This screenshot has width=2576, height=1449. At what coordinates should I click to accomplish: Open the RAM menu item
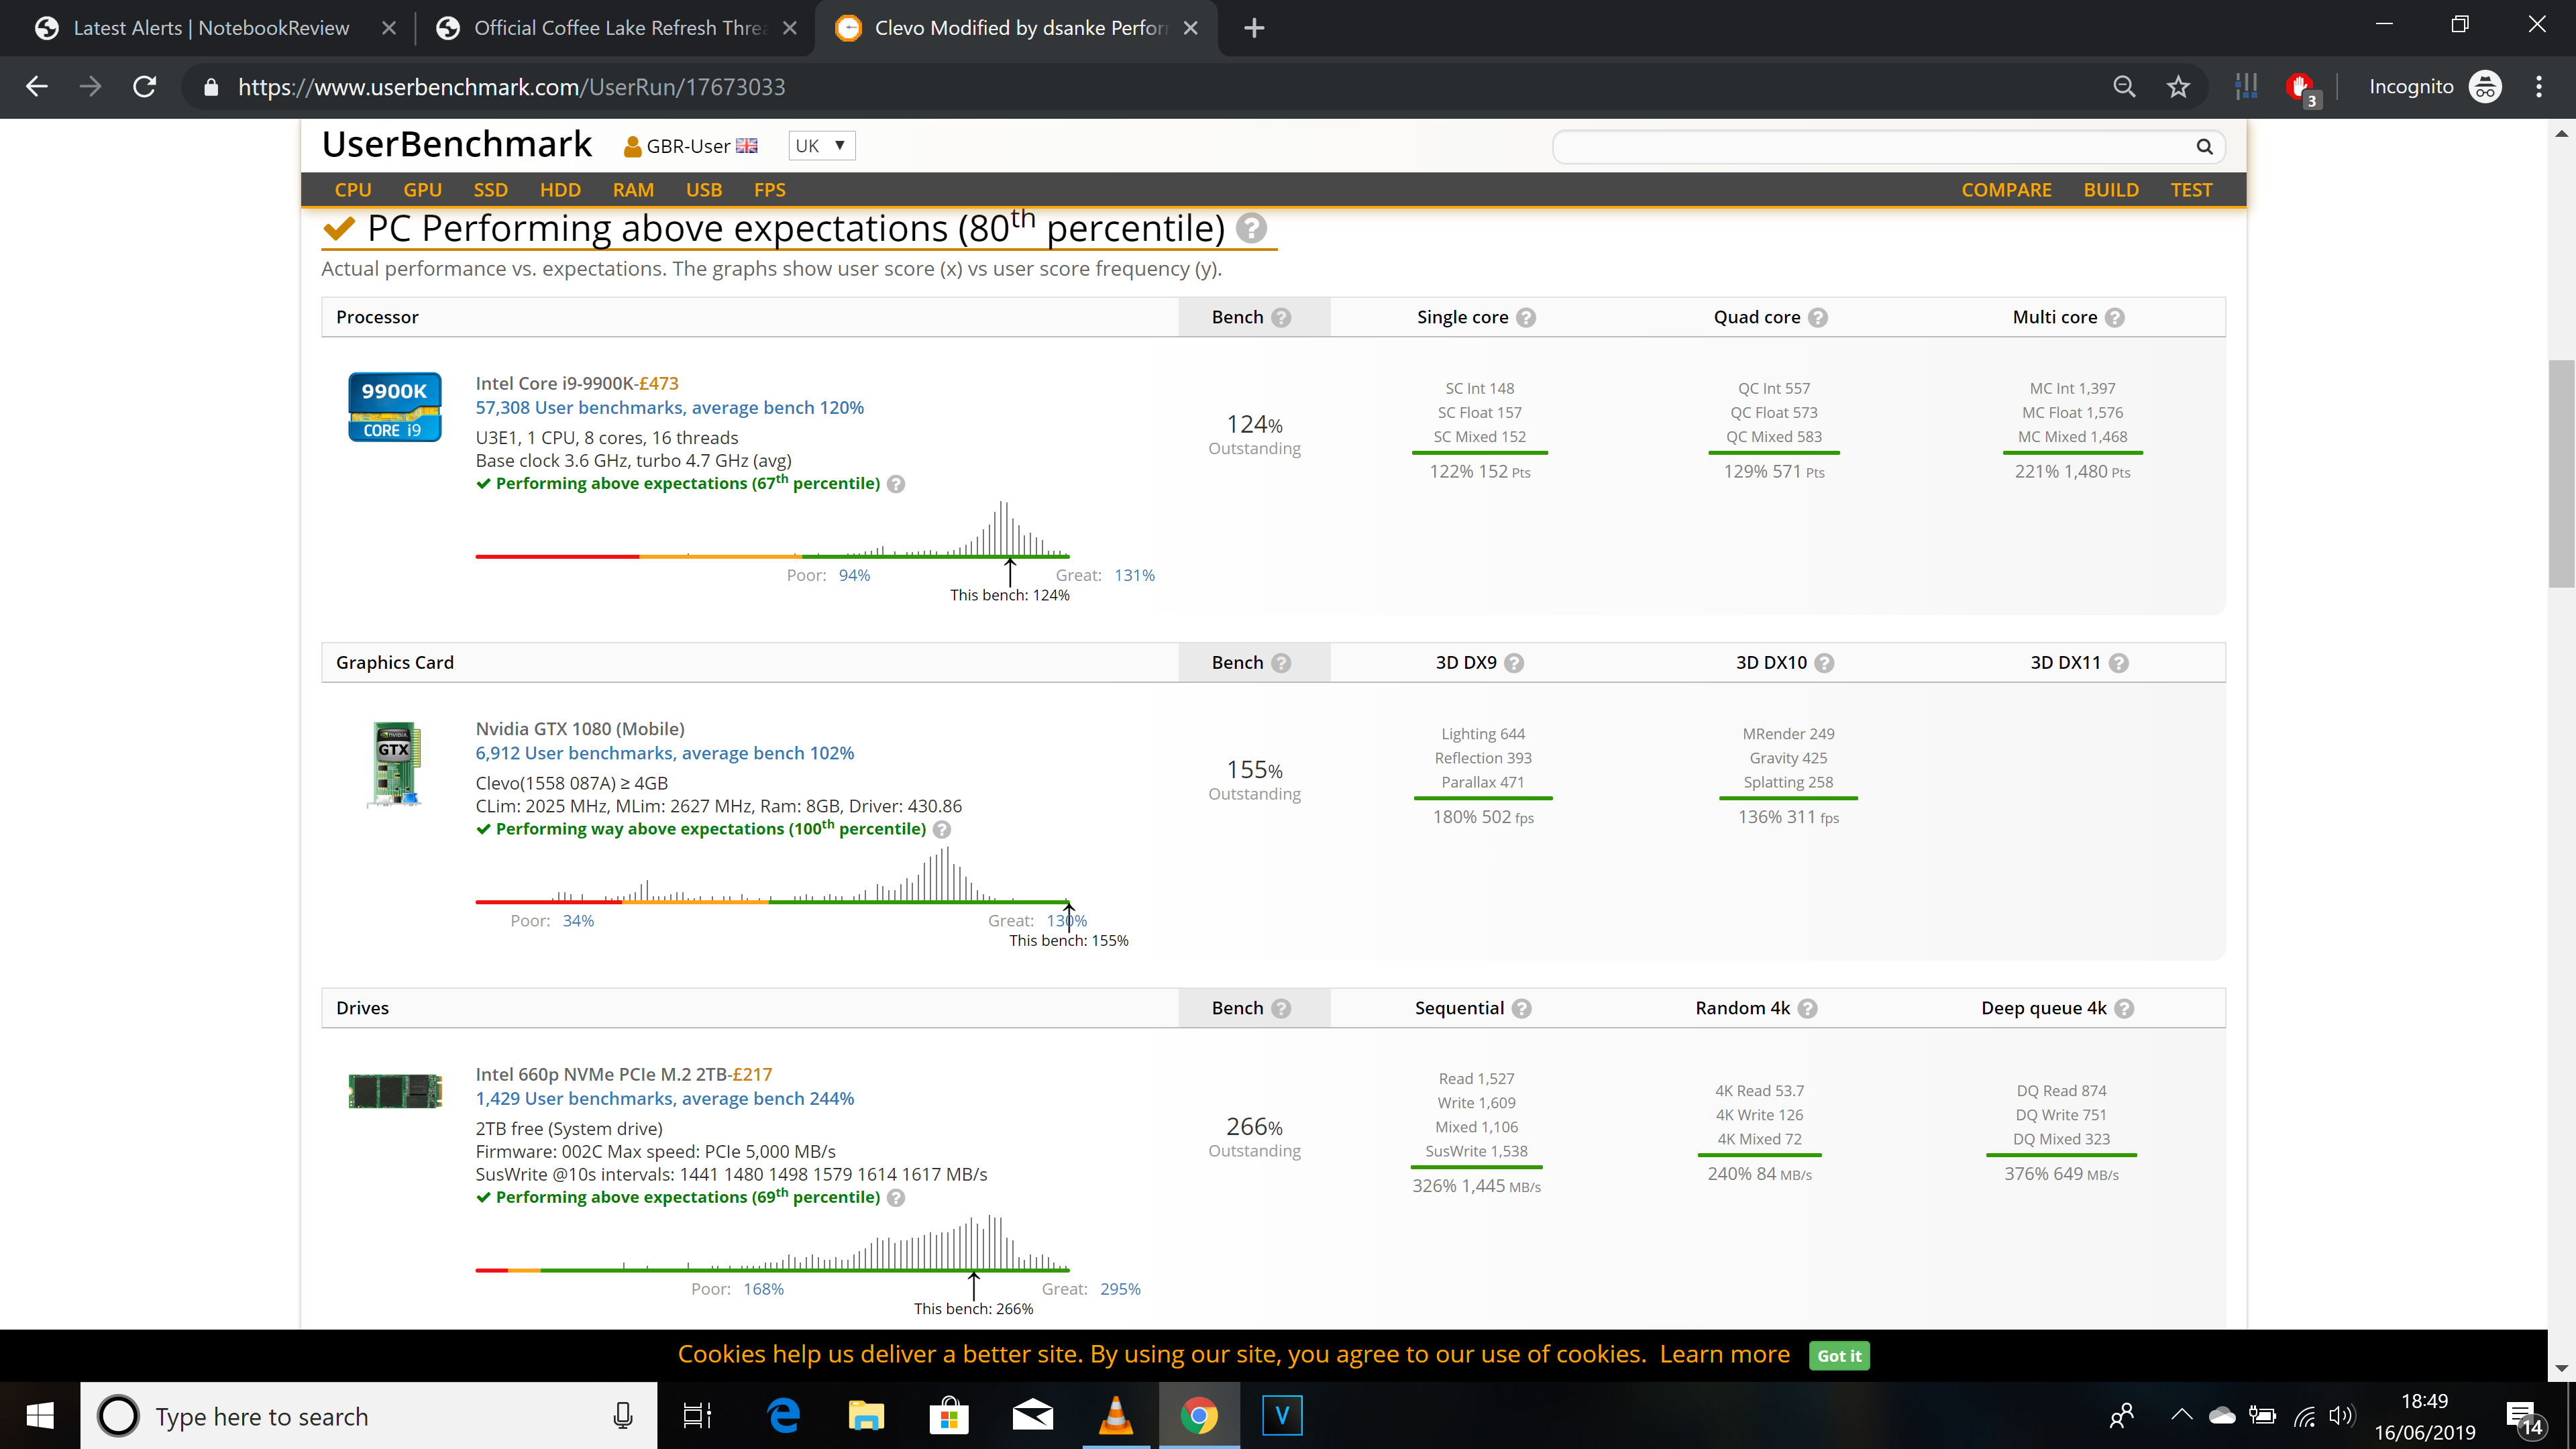click(x=633, y=190)
